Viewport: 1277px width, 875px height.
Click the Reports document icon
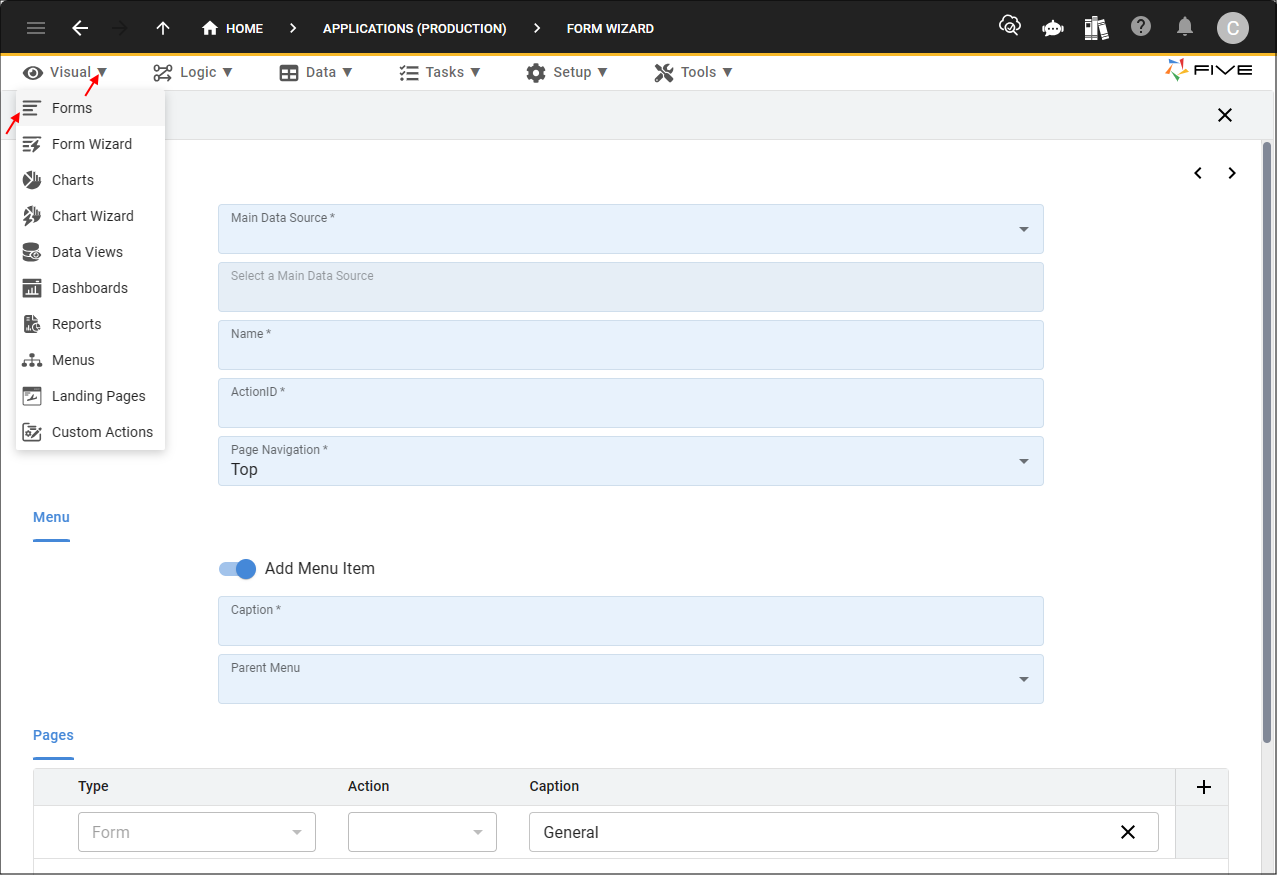pos(32,324)
